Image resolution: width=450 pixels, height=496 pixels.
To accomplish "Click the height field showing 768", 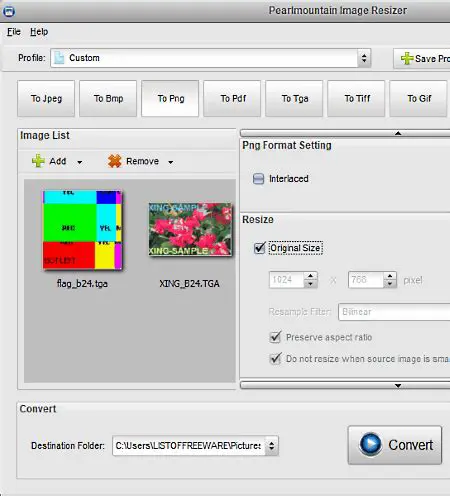I will pos(366,280).
